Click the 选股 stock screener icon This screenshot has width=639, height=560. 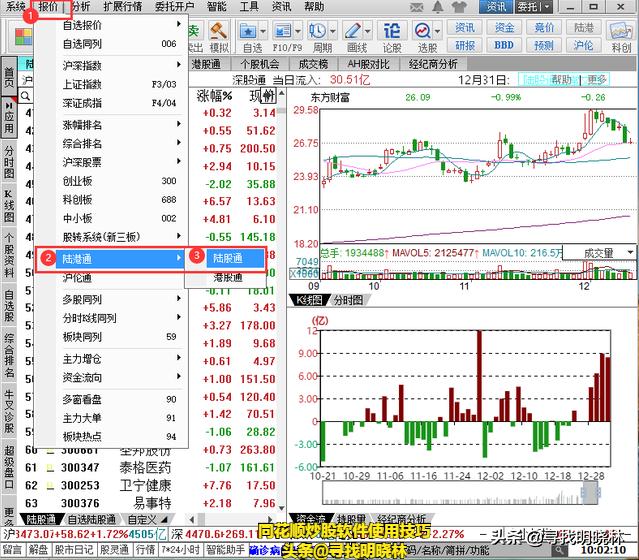pyautogui.click(x=423, y=31)
